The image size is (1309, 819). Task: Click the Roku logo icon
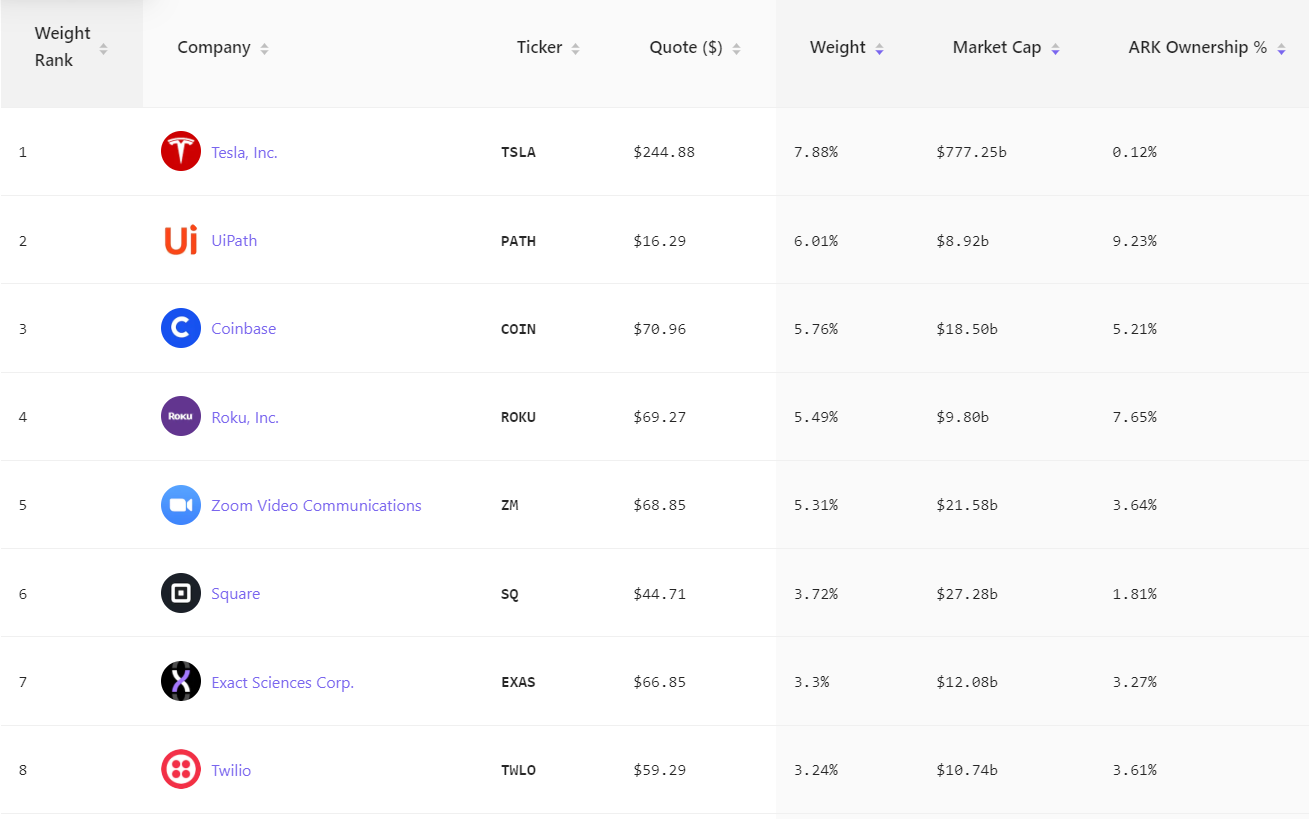pyautogui.click(x=181, y=417)
